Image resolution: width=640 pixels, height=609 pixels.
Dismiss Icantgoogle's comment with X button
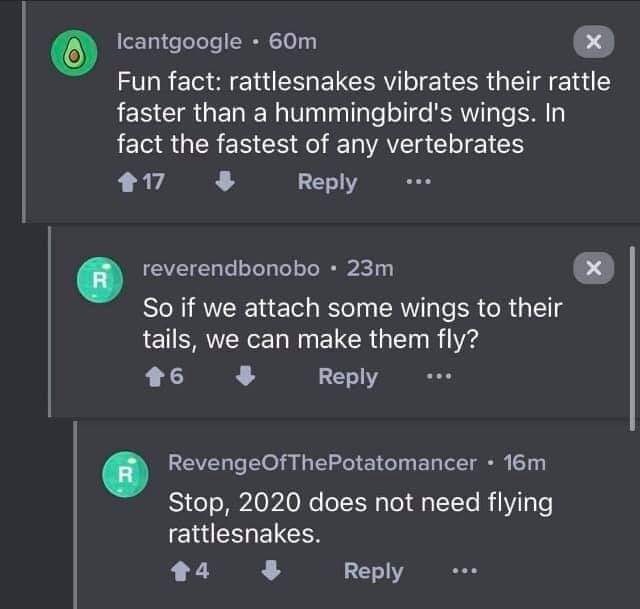[x=592, y=42]
